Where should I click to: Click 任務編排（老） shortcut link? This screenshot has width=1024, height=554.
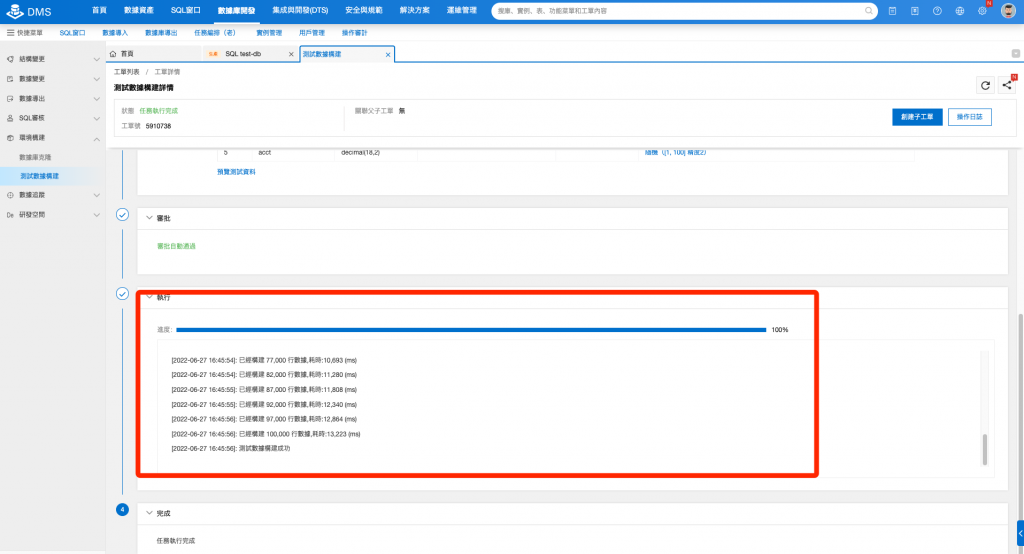point(215,33)
